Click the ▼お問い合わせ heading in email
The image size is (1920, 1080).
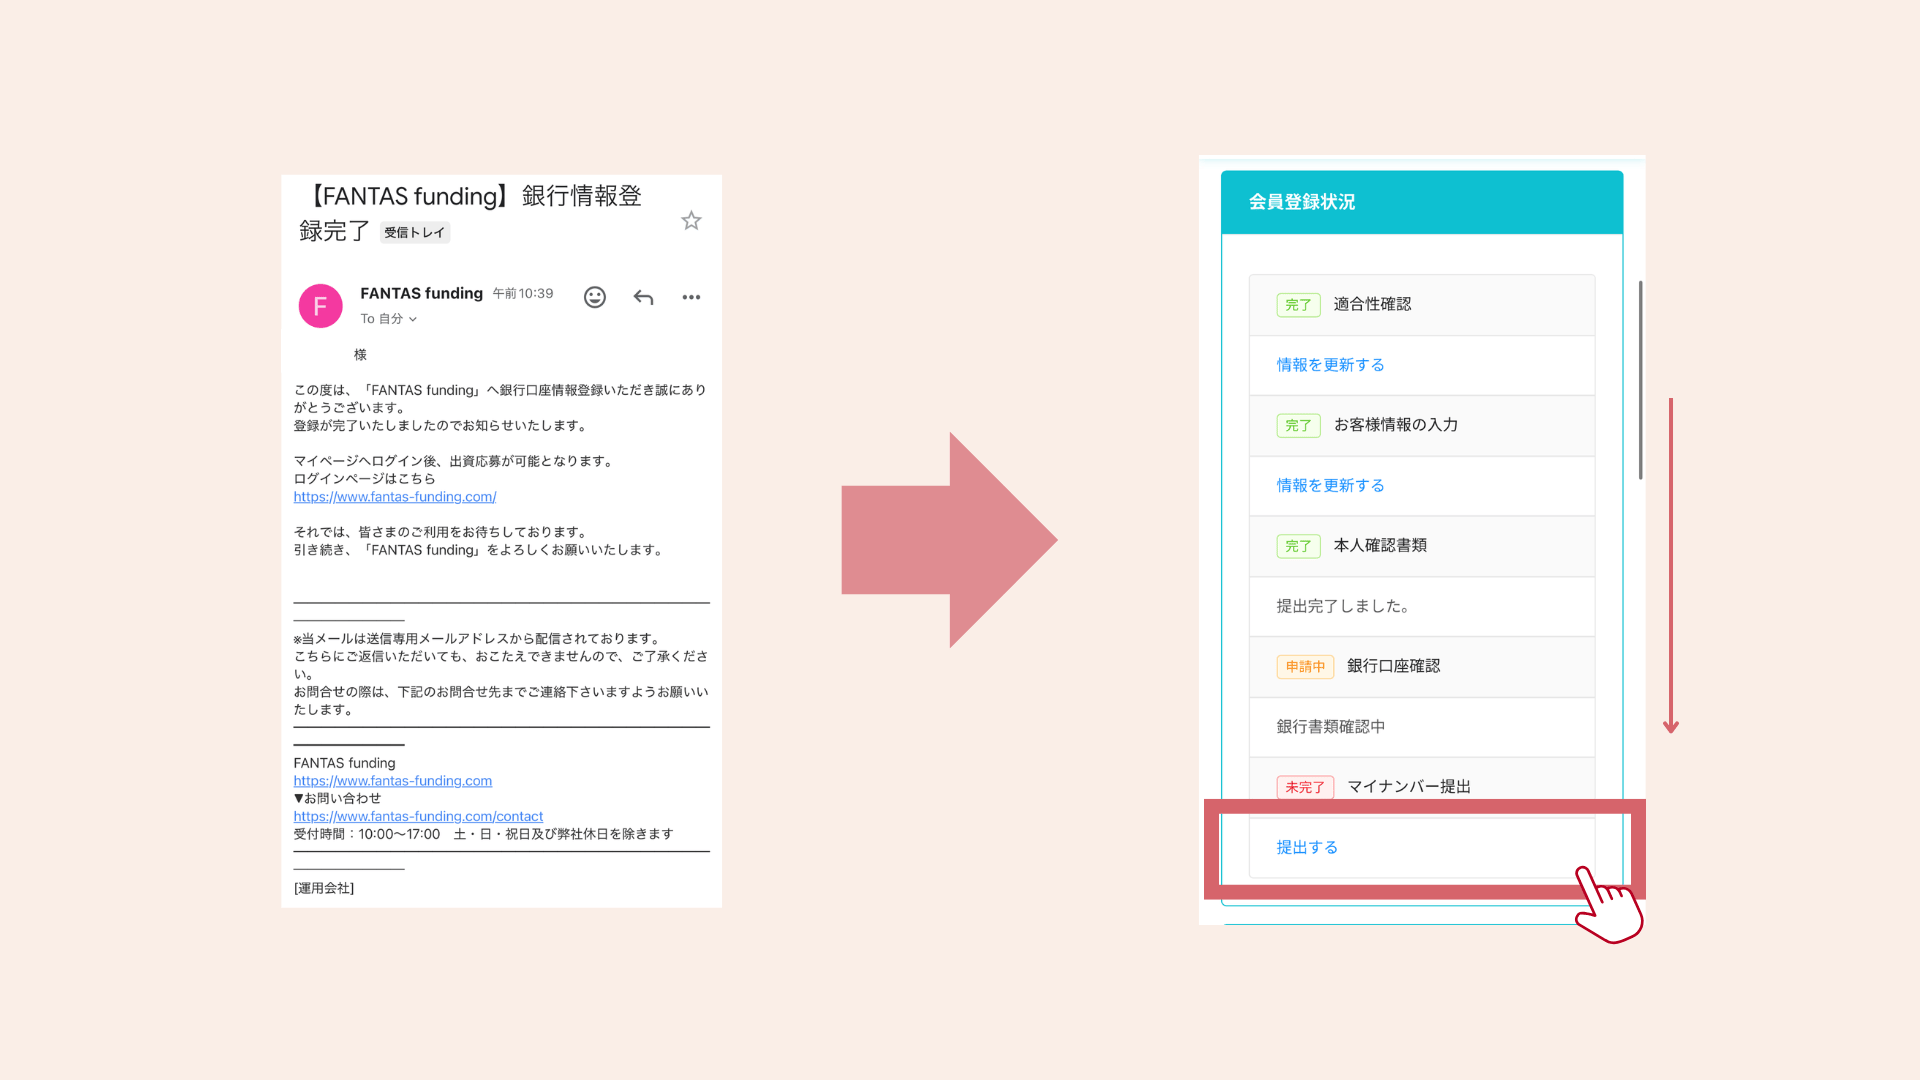(337, 799)
